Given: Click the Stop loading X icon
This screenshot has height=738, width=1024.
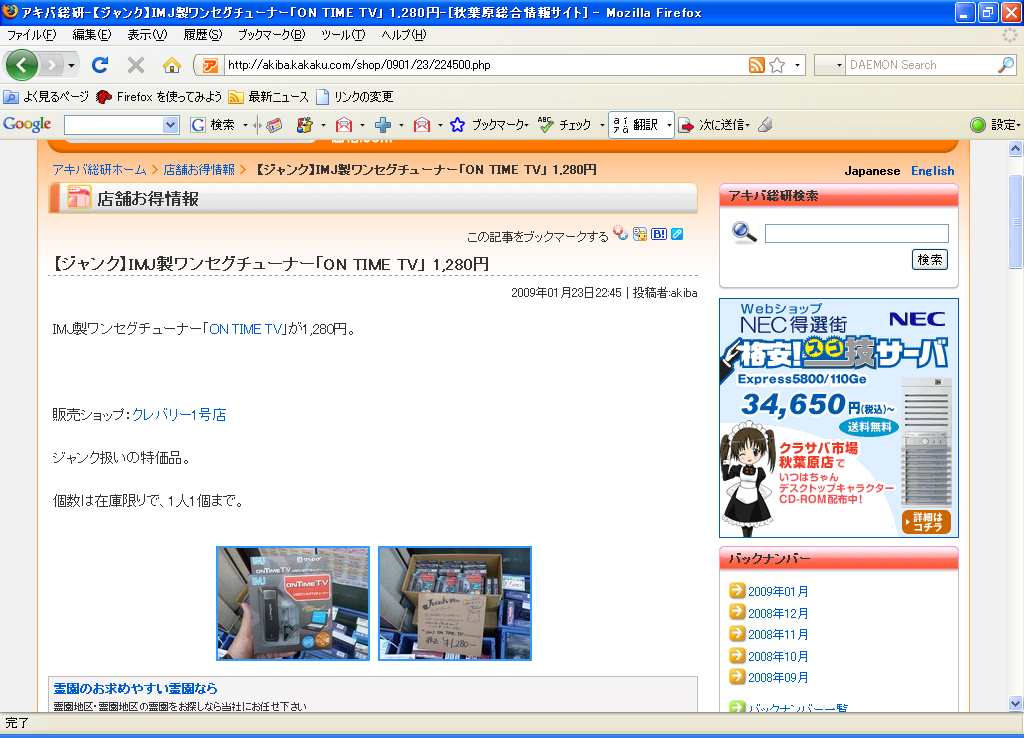Looking at the screenshot, I should pyautogui.click(x=136, y=65).
